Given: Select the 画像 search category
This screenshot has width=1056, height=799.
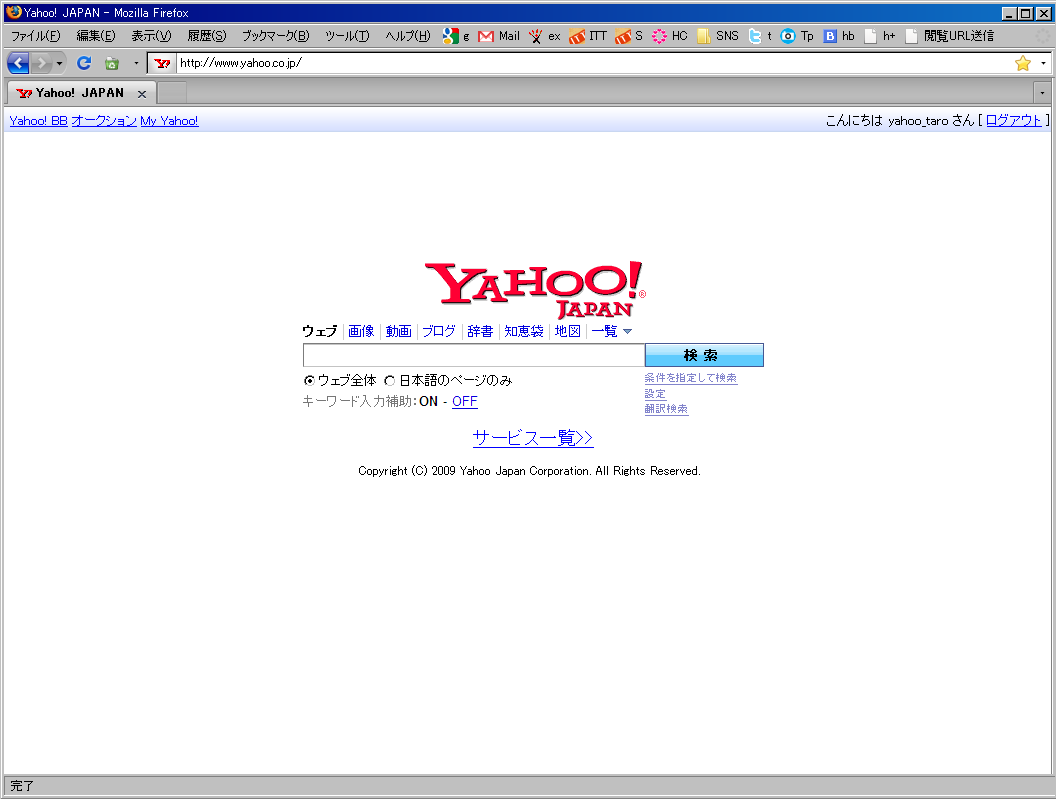Looking at the screenshot, I should [361, 331].
